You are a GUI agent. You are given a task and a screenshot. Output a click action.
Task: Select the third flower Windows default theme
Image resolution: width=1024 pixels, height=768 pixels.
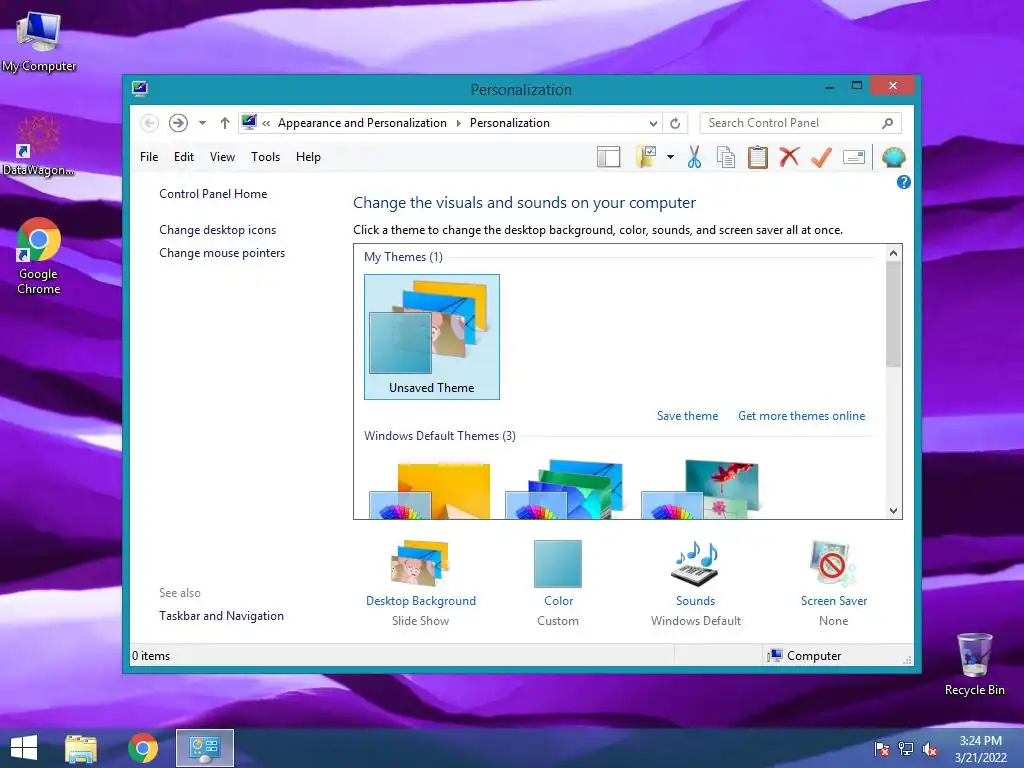[700, 490]
